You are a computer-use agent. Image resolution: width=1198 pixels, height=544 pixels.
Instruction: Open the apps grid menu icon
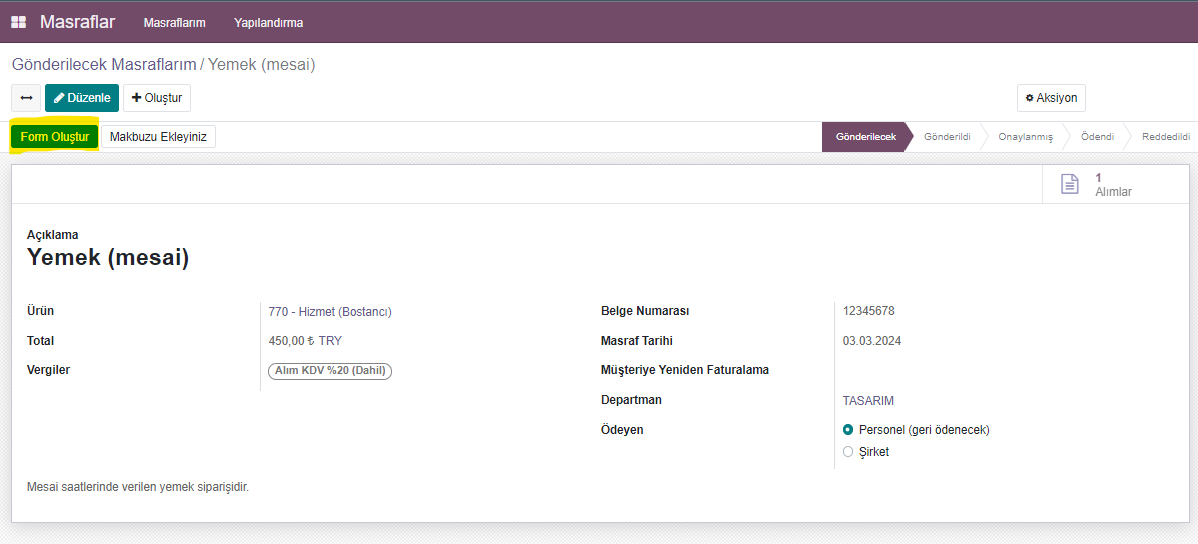tap(18, 22)
